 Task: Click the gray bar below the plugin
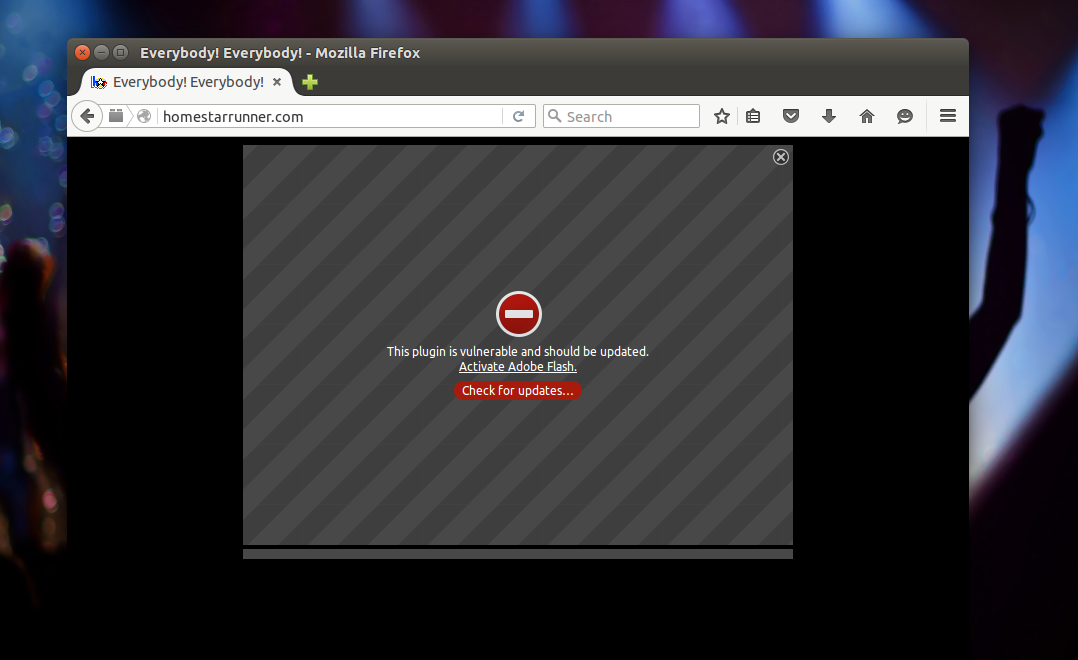518,554
